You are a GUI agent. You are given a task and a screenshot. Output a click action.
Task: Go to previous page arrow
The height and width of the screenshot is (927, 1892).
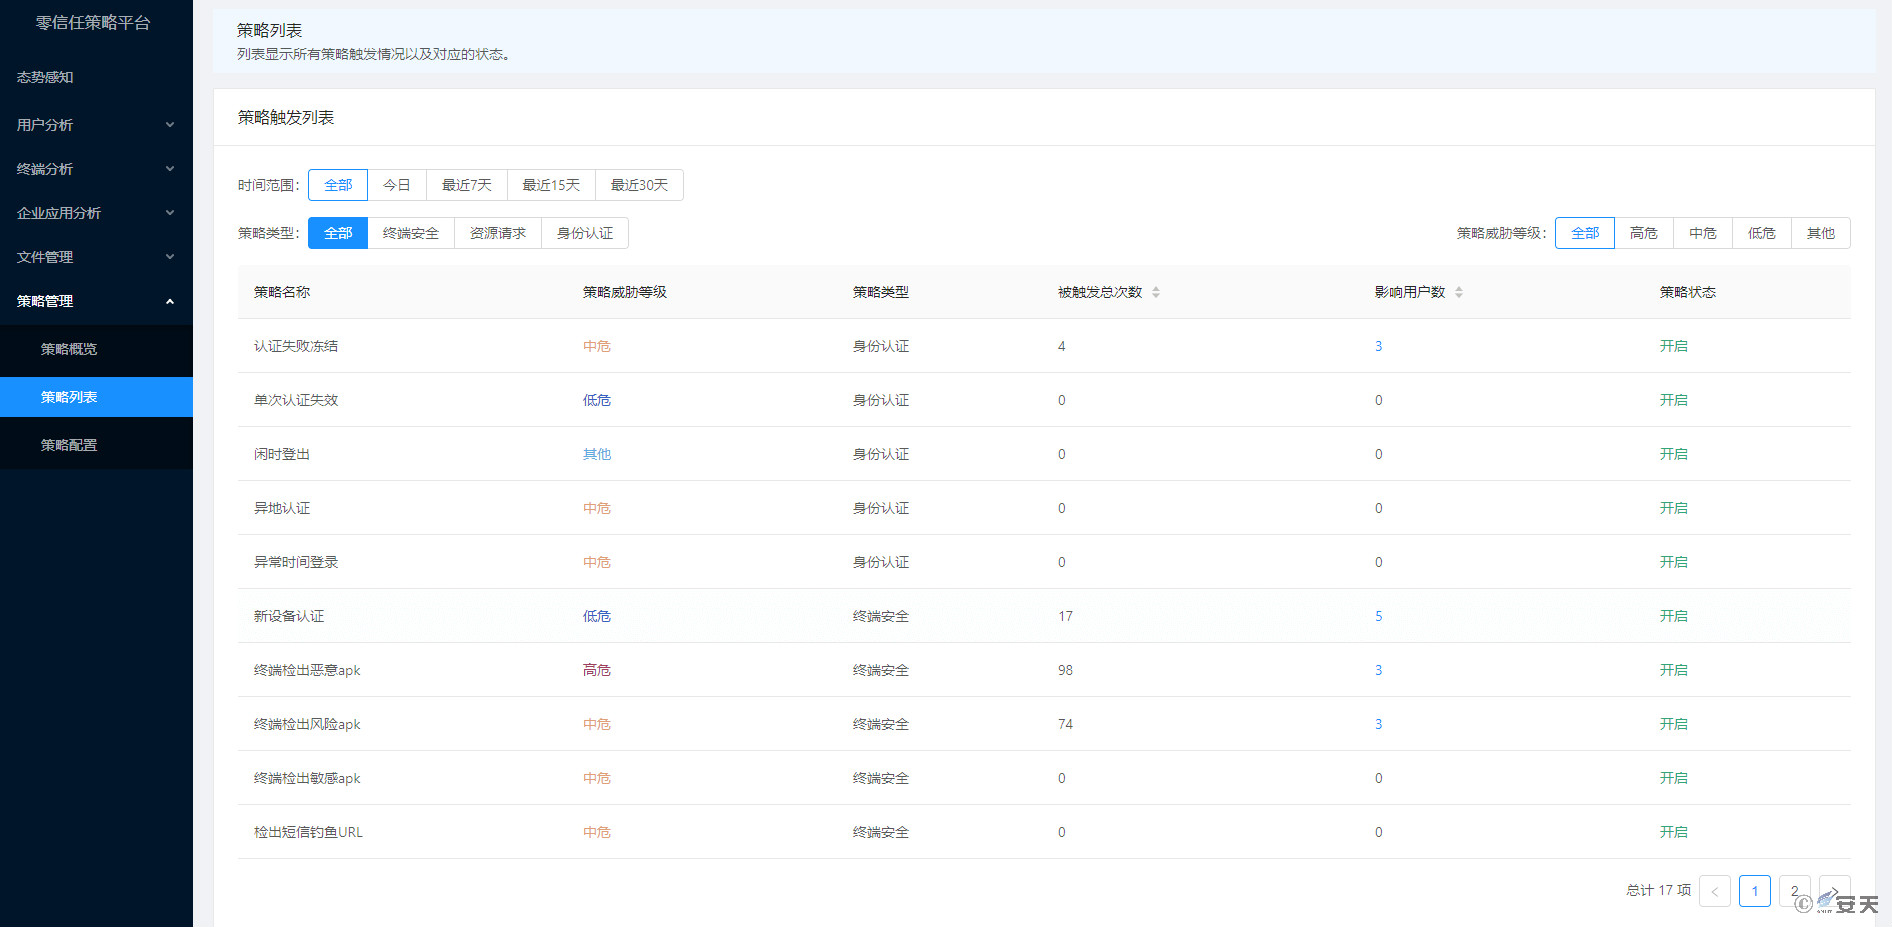1715,891
